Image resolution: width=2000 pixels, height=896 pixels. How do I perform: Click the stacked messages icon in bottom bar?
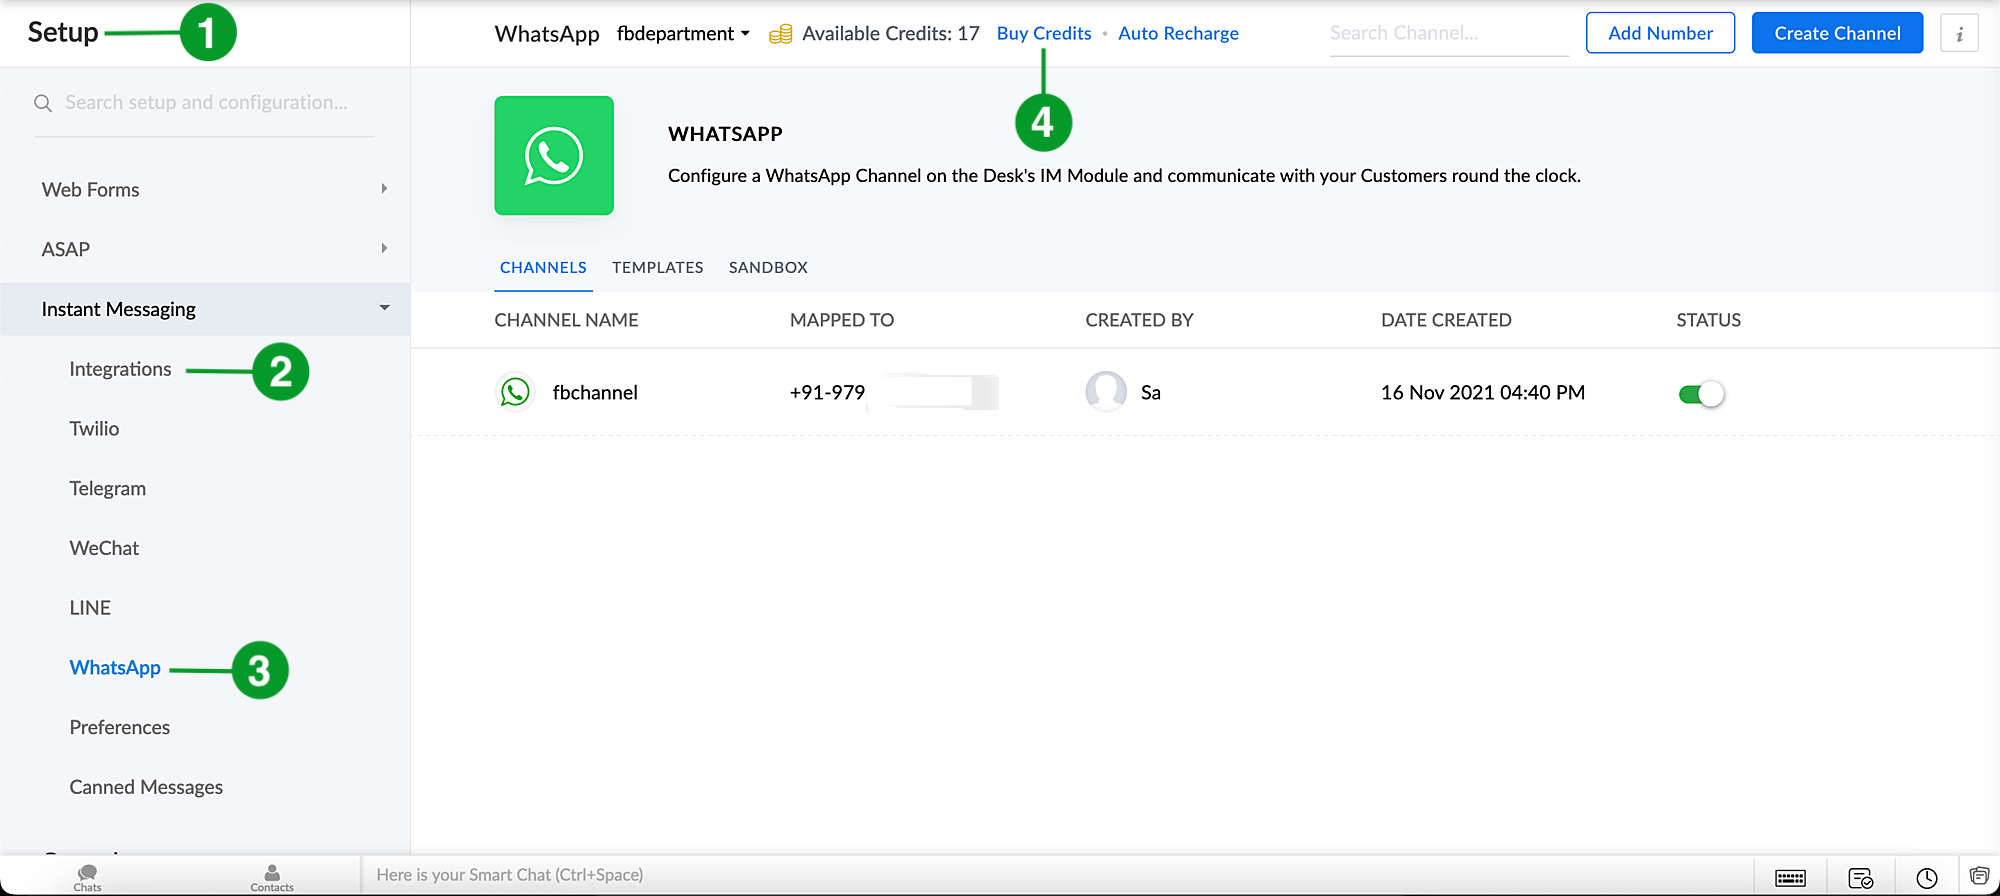click(1980, 876)
